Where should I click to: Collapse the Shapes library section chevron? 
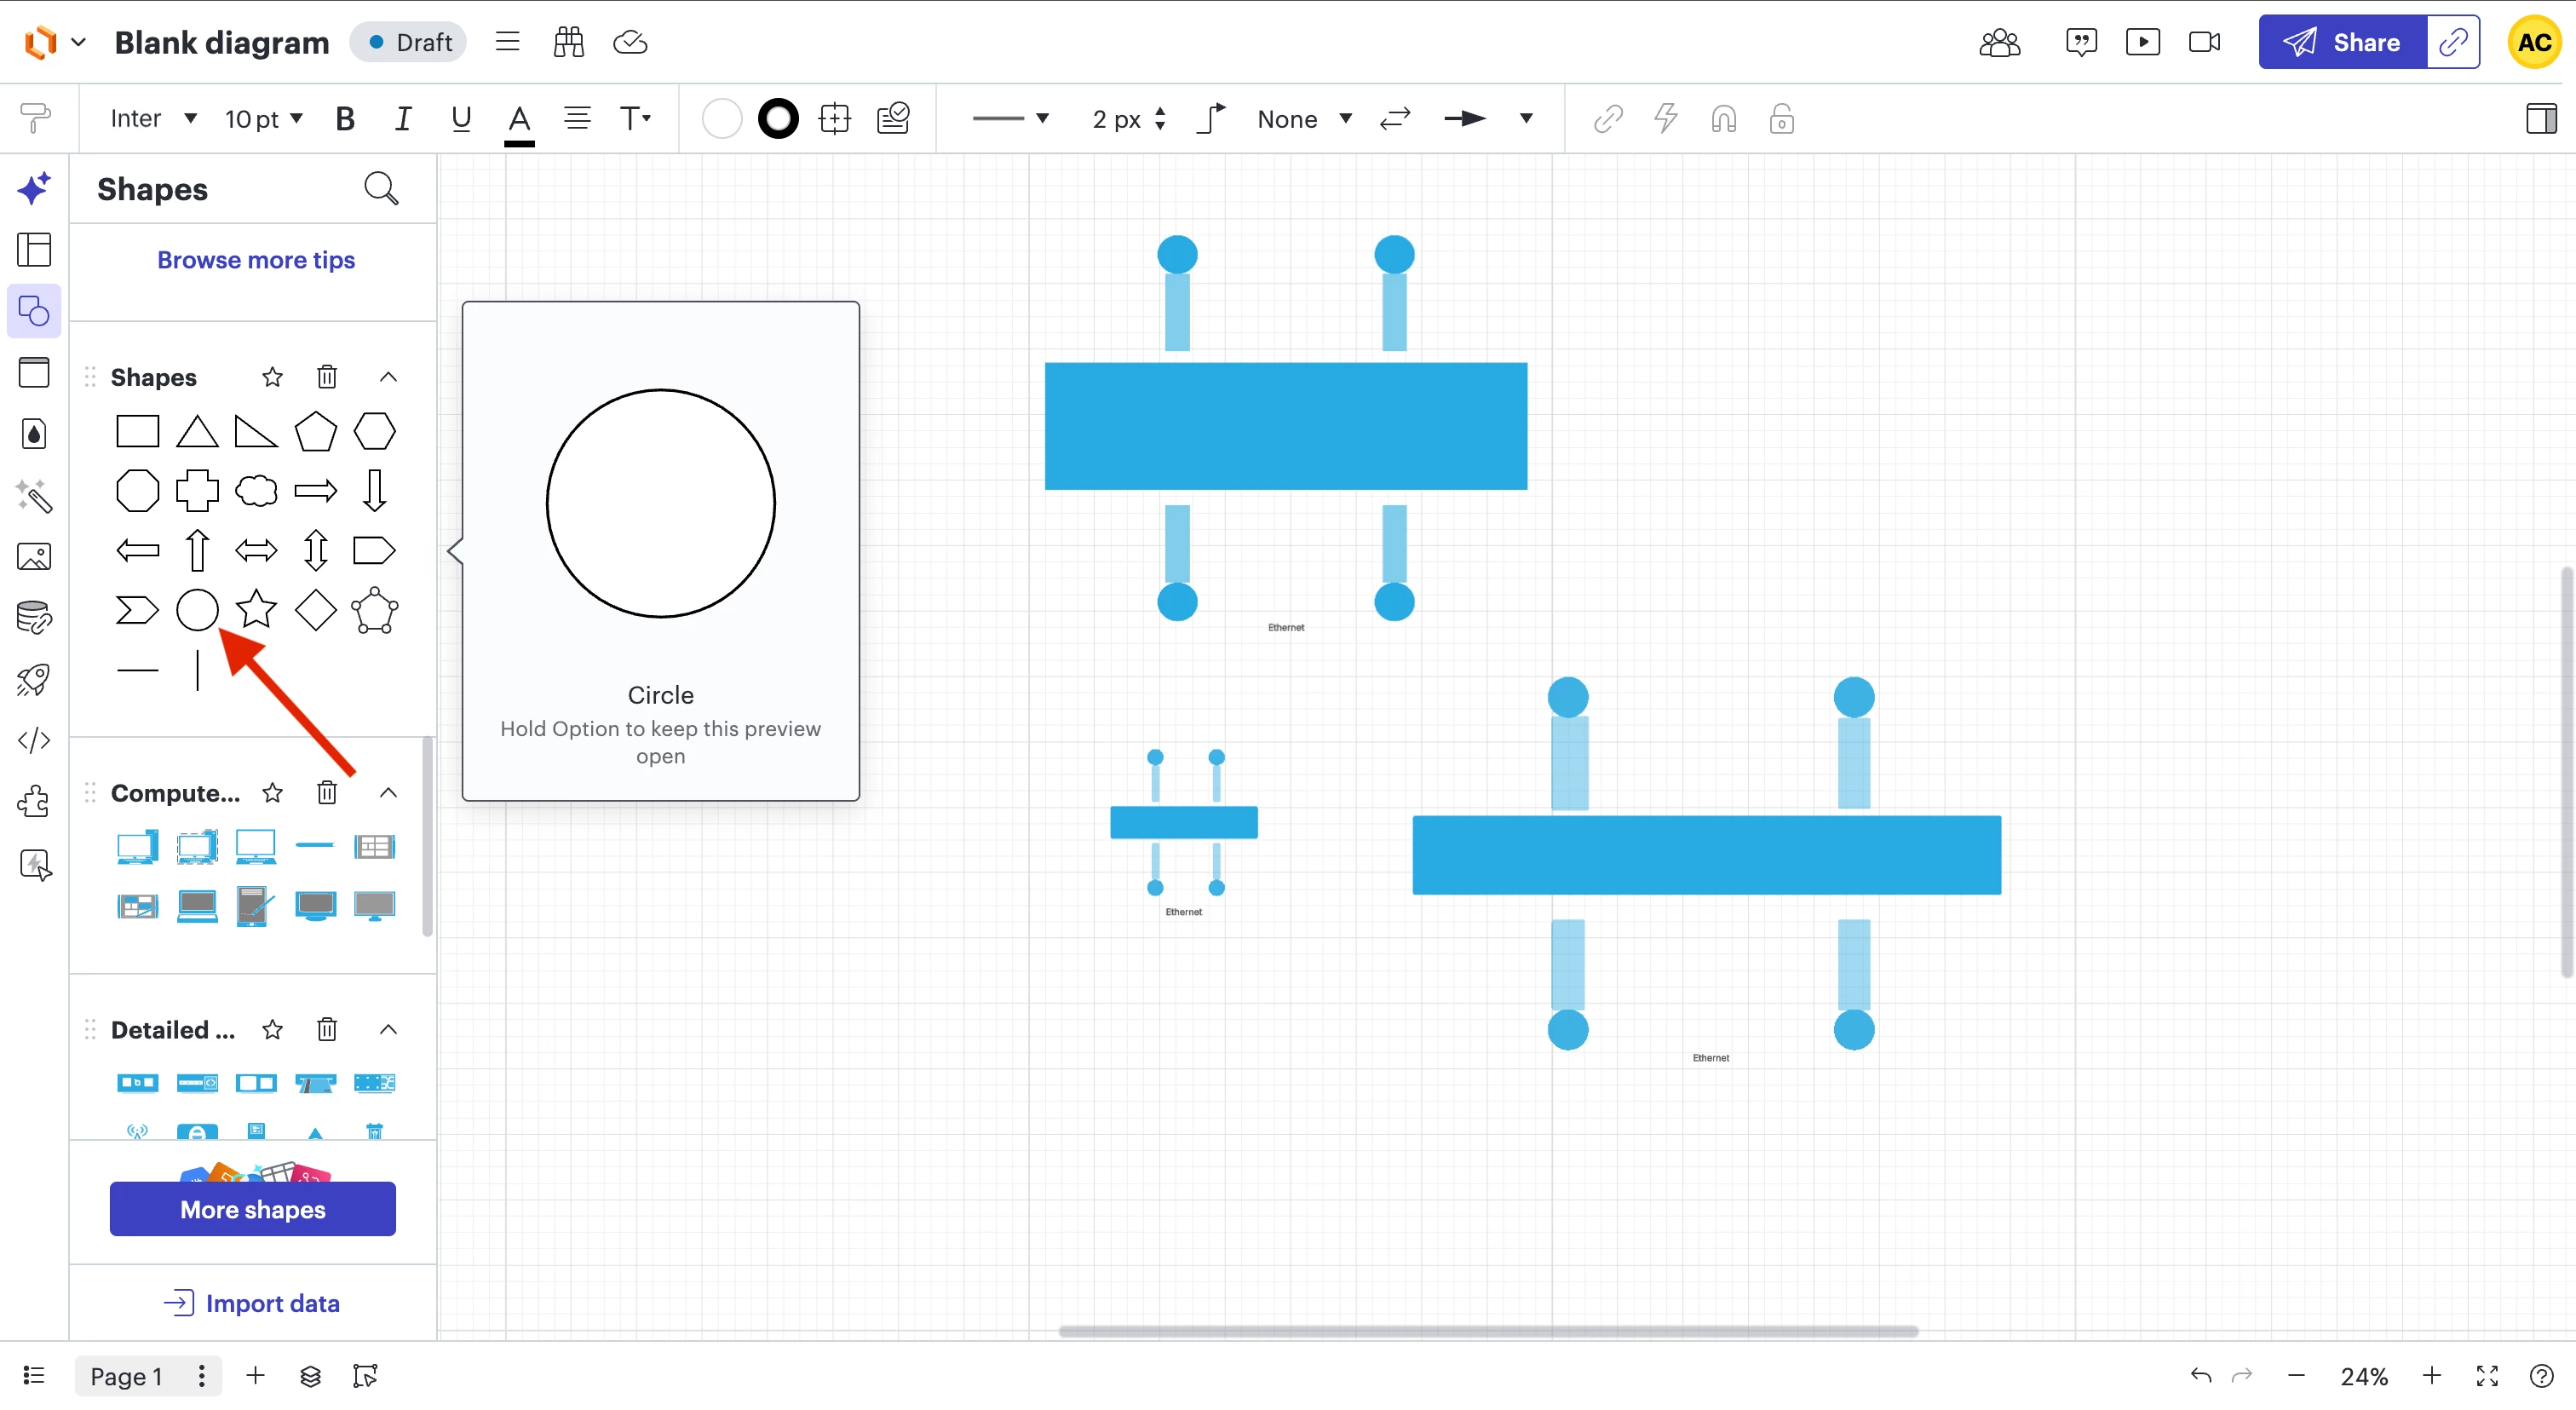(x=388, y=377)
